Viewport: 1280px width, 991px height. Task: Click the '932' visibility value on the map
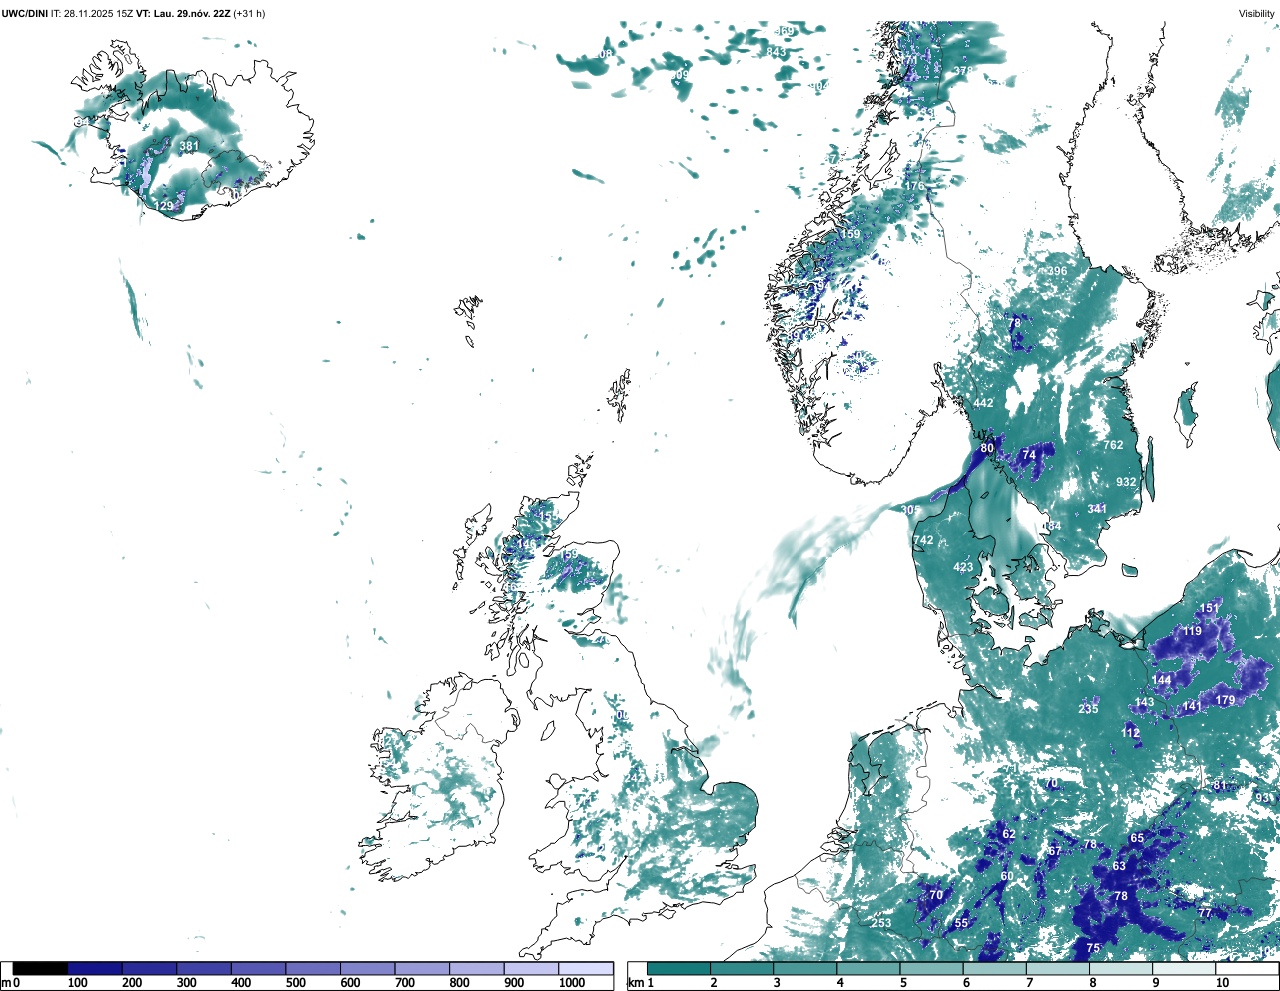pyautogui.click(x=1126, y=482)
